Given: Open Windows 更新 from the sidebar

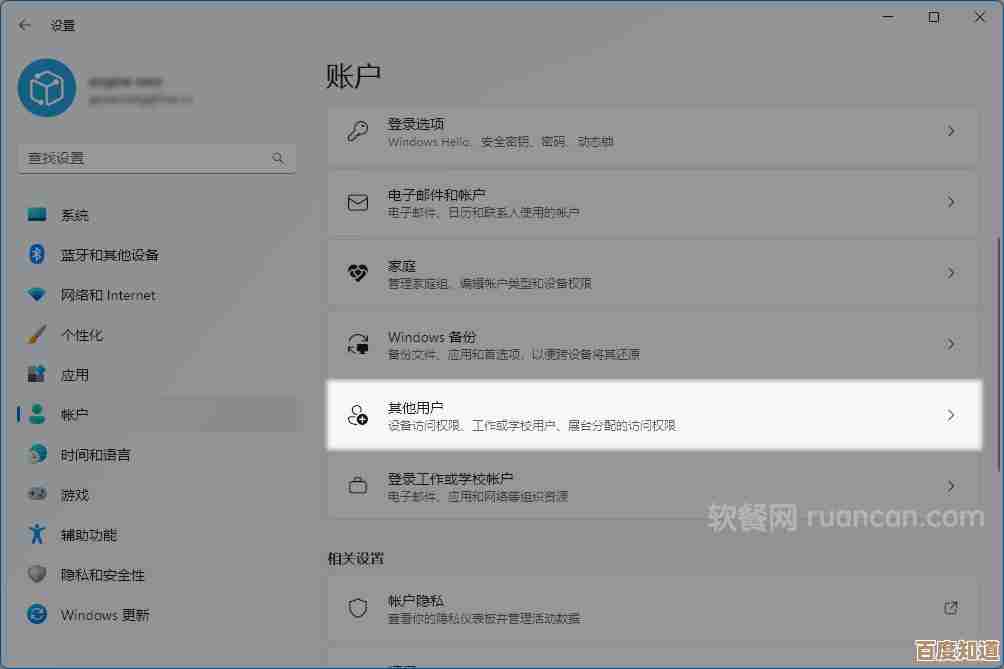Looking at the screenshot, I should click(x=35, y=614).
